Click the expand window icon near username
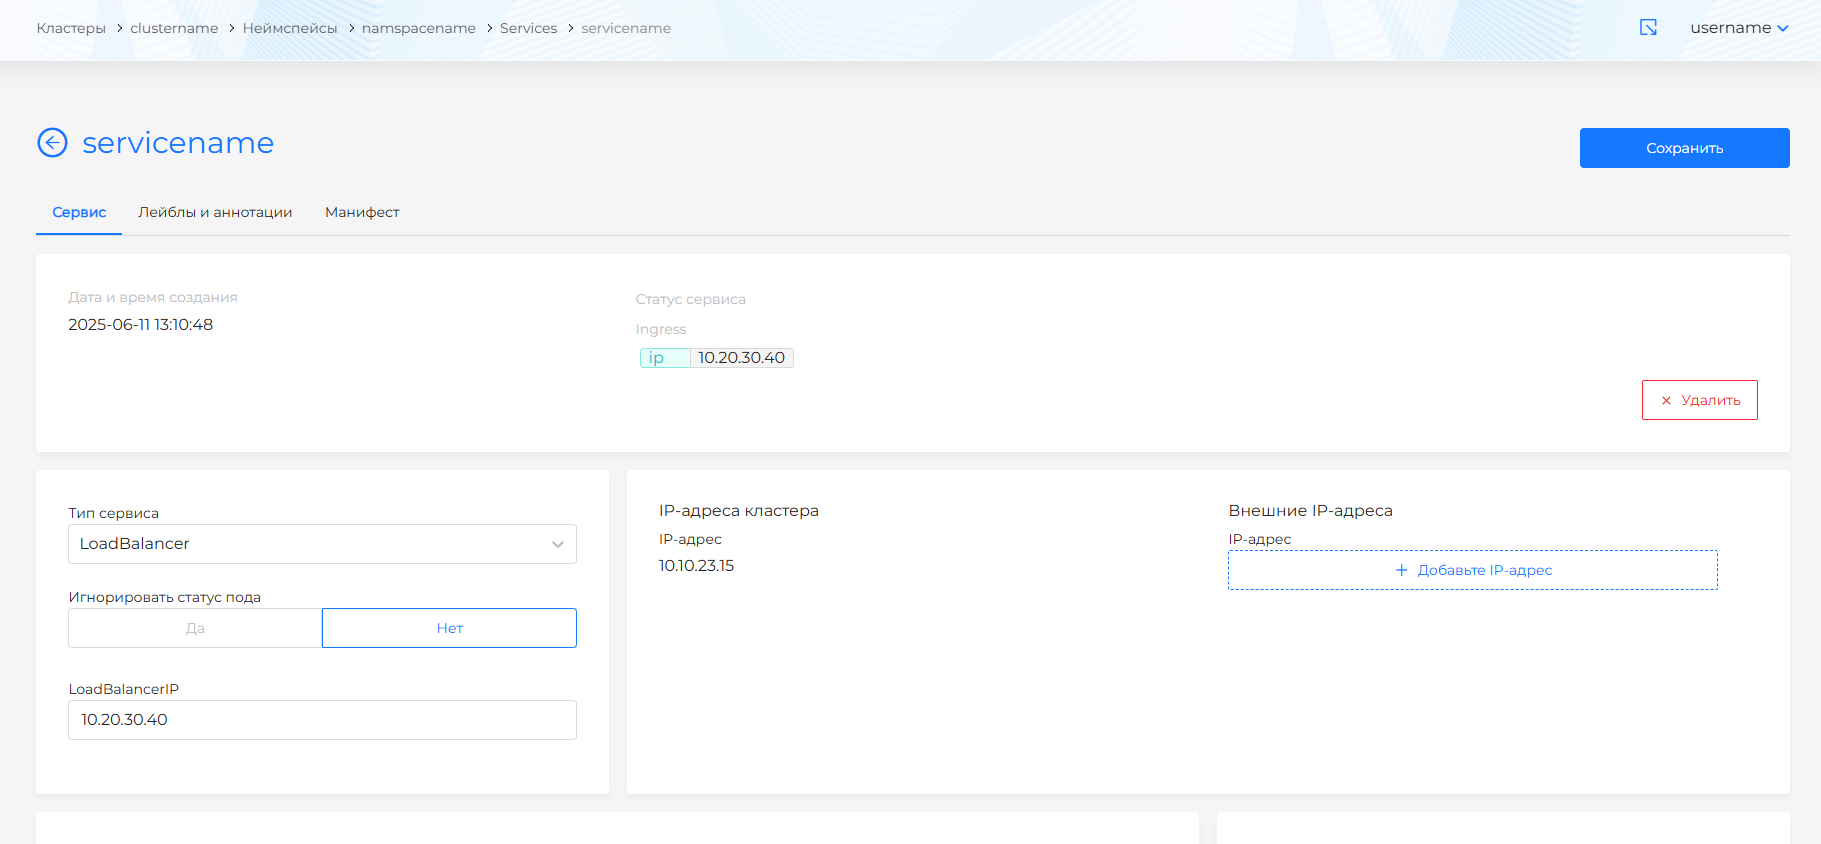Image resolution: width=1821 pixels, height=844 pixels. (x=1648, y=28)
